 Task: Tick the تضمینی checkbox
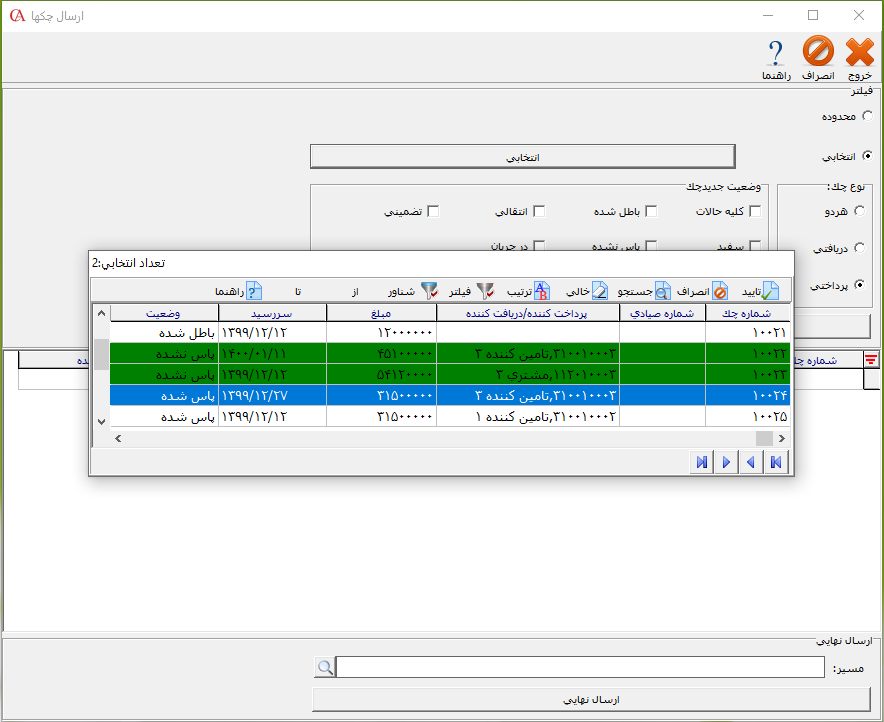[x=433, y=211]
